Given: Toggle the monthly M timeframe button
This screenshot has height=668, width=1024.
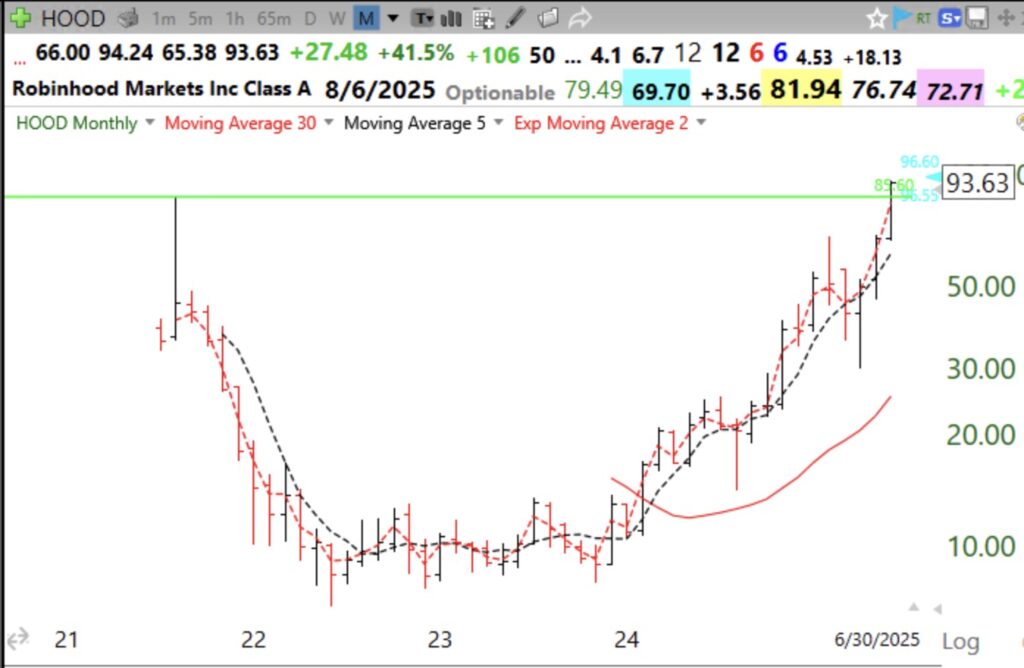Looking at the screenshot, I should tap(366, 18).
